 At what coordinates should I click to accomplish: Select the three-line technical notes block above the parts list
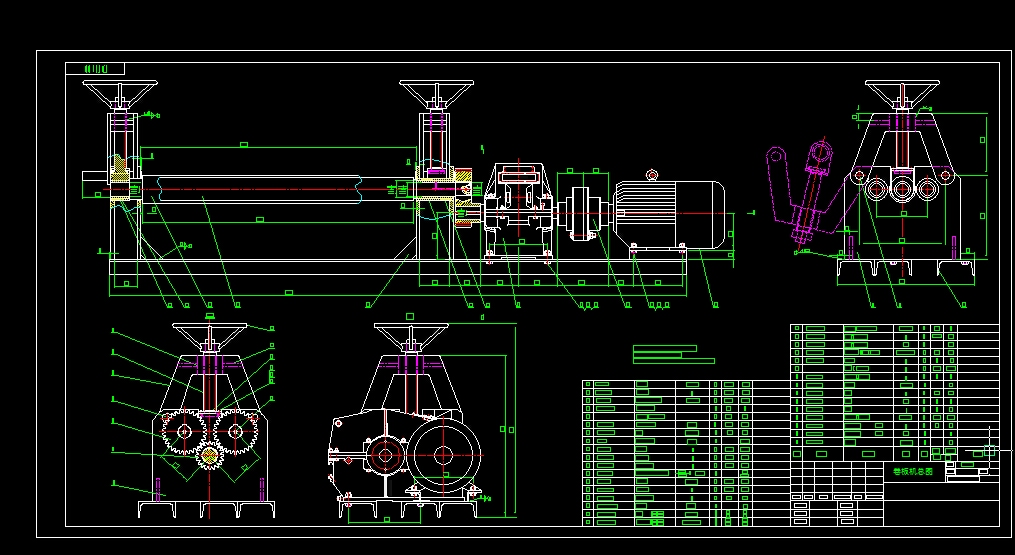click(x=673, y=354)
